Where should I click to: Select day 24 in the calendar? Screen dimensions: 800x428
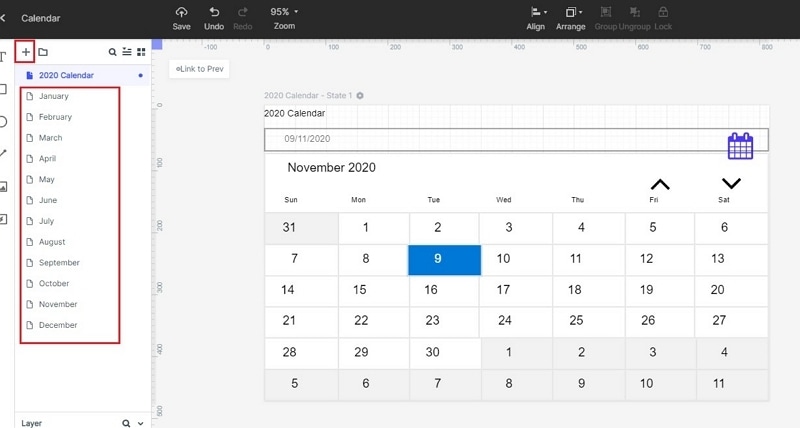[x=516, y=321]
